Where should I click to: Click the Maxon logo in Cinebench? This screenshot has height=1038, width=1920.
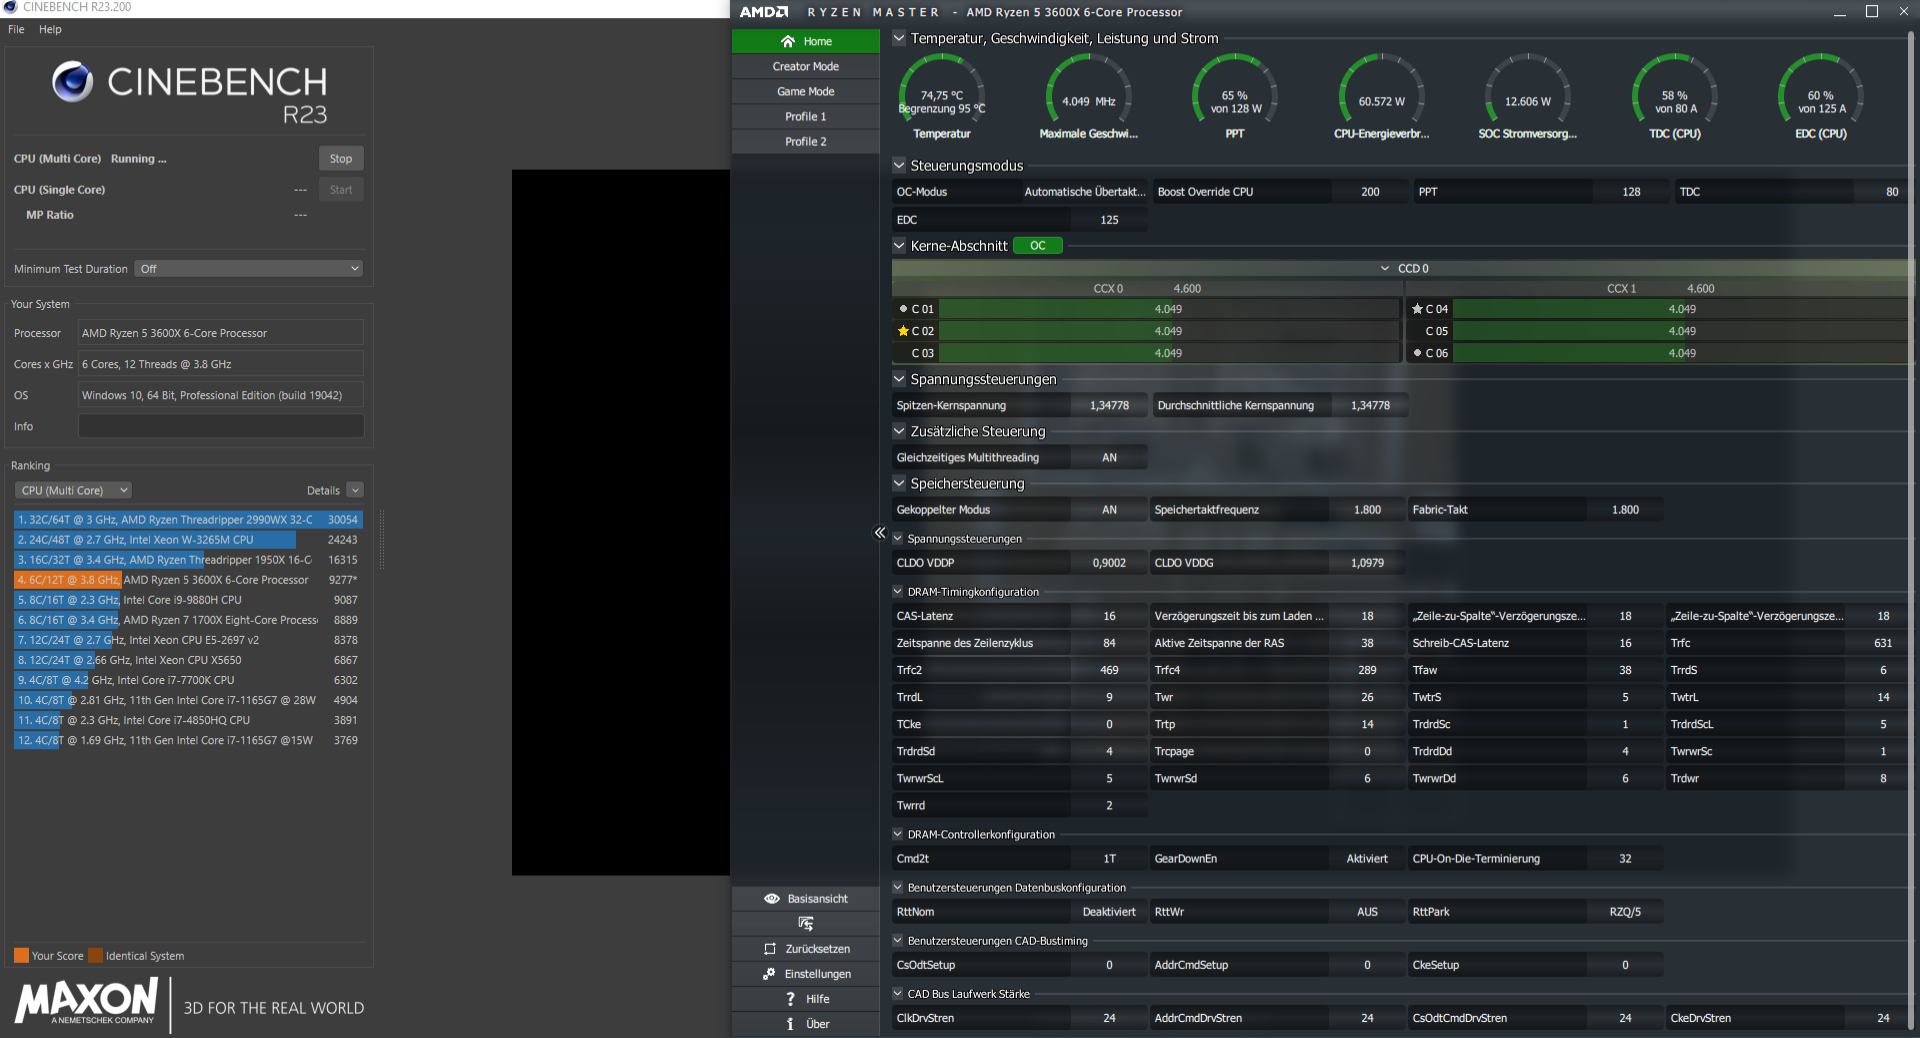[x=87, y=1001]
